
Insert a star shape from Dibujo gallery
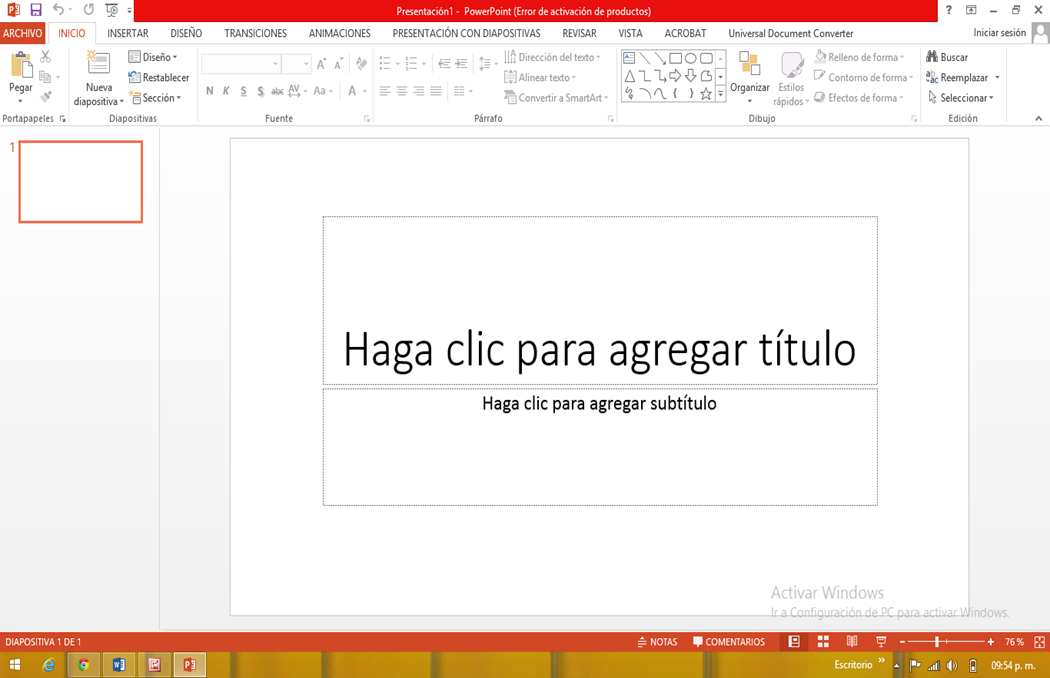[x=706, y=93]
